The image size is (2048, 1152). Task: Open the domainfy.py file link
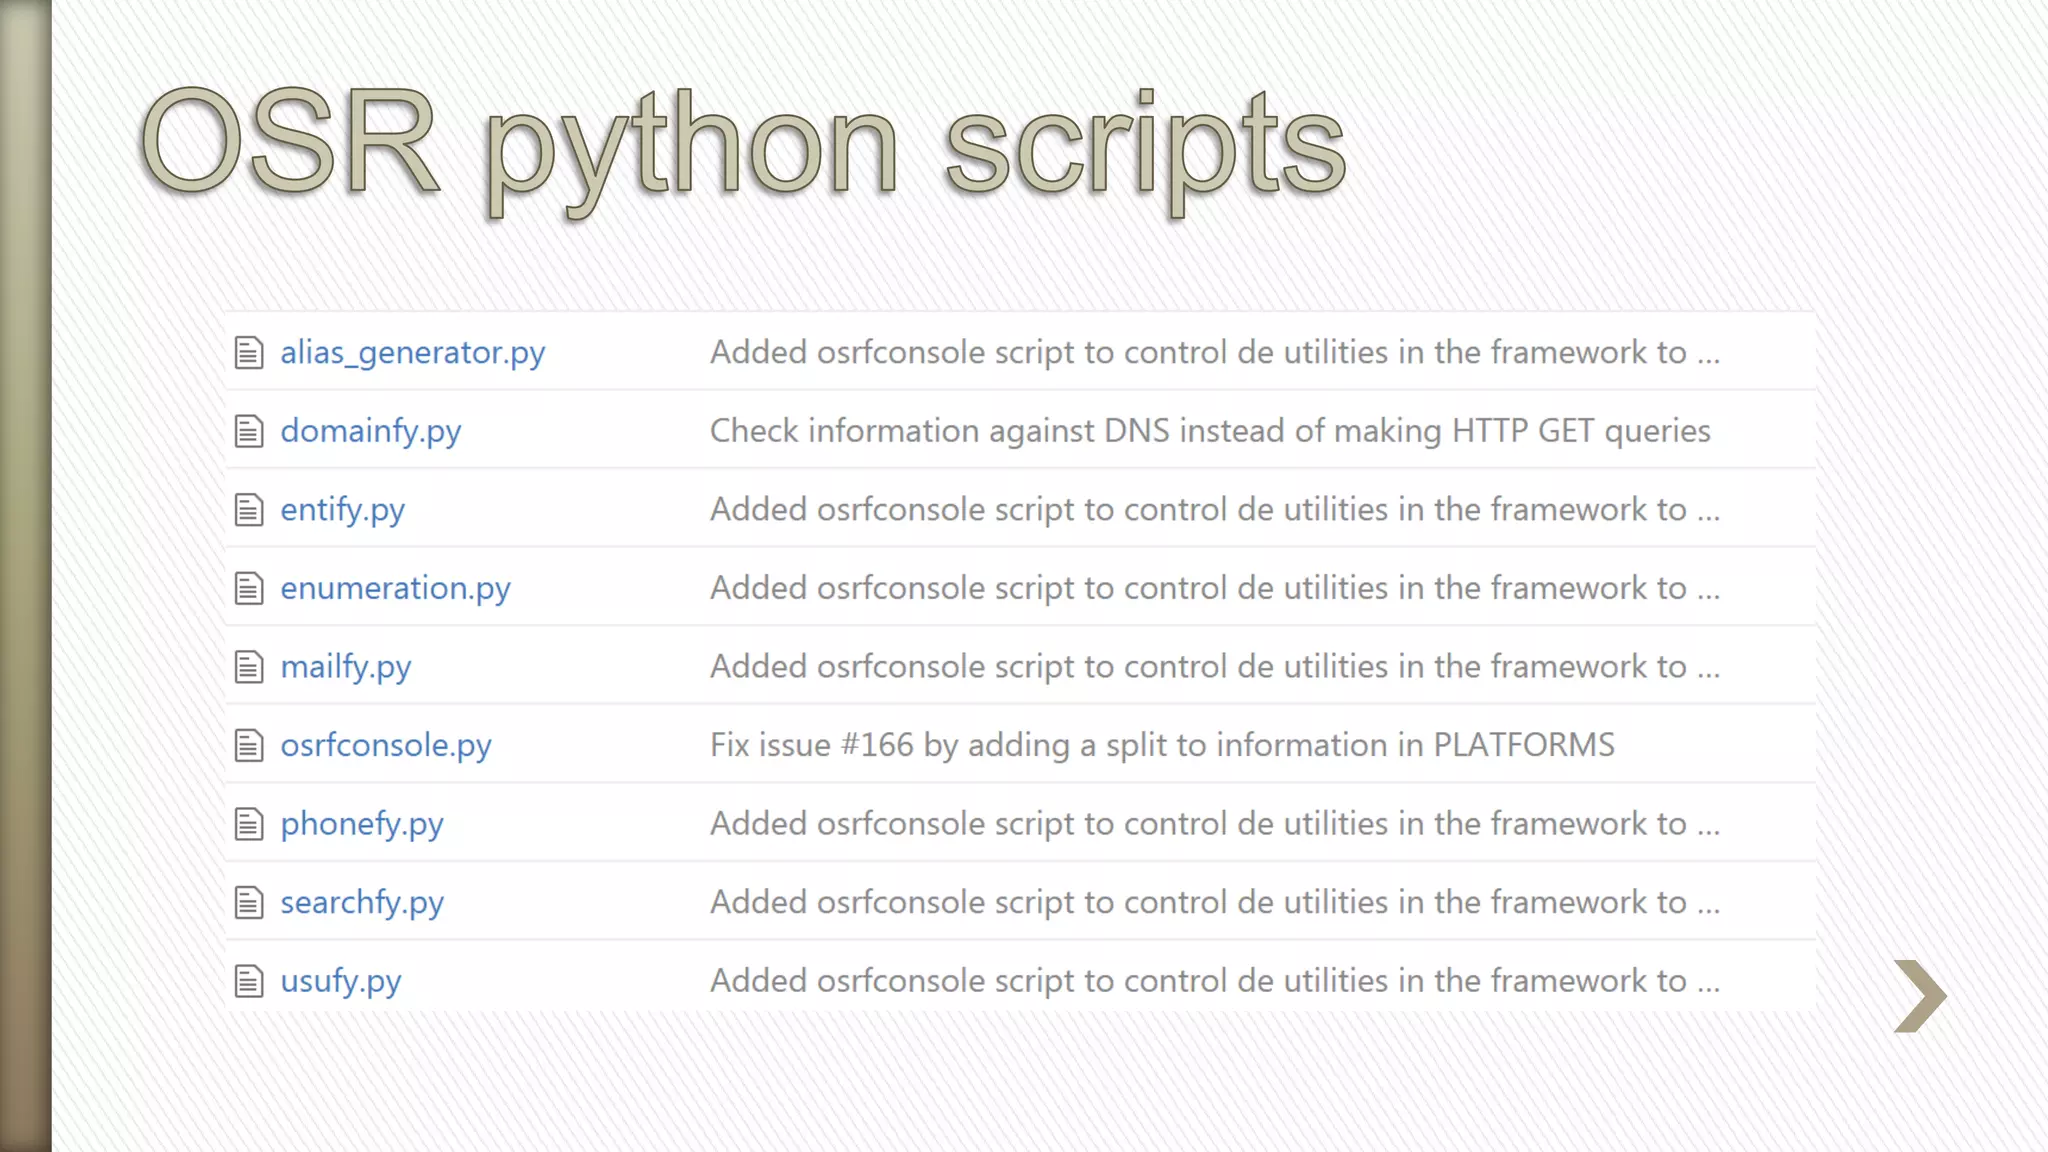click(370, 431)
